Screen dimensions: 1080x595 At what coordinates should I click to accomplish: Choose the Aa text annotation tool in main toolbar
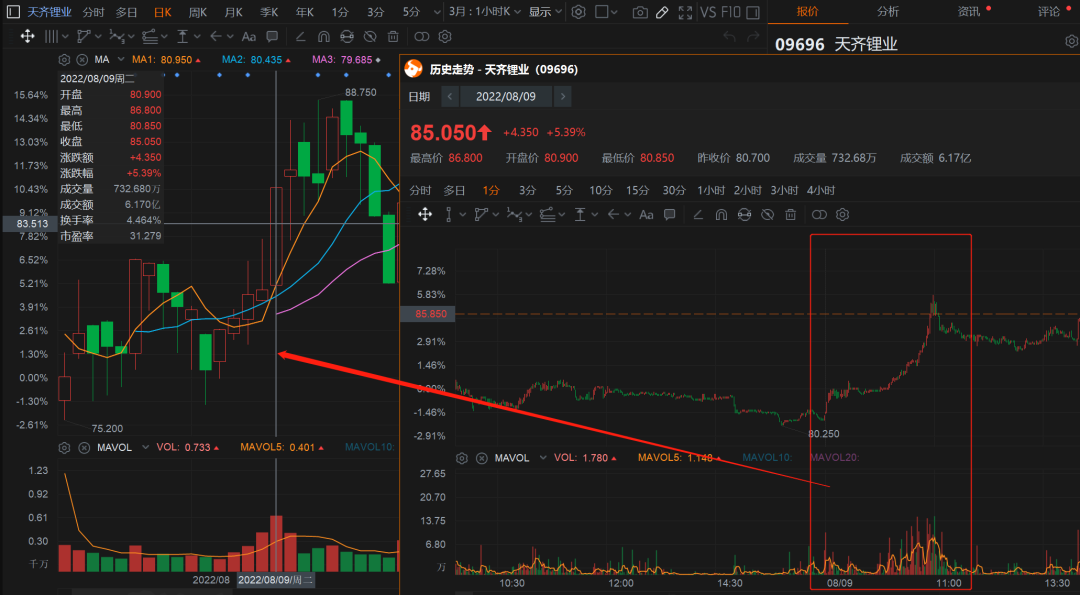click(249, 36)
